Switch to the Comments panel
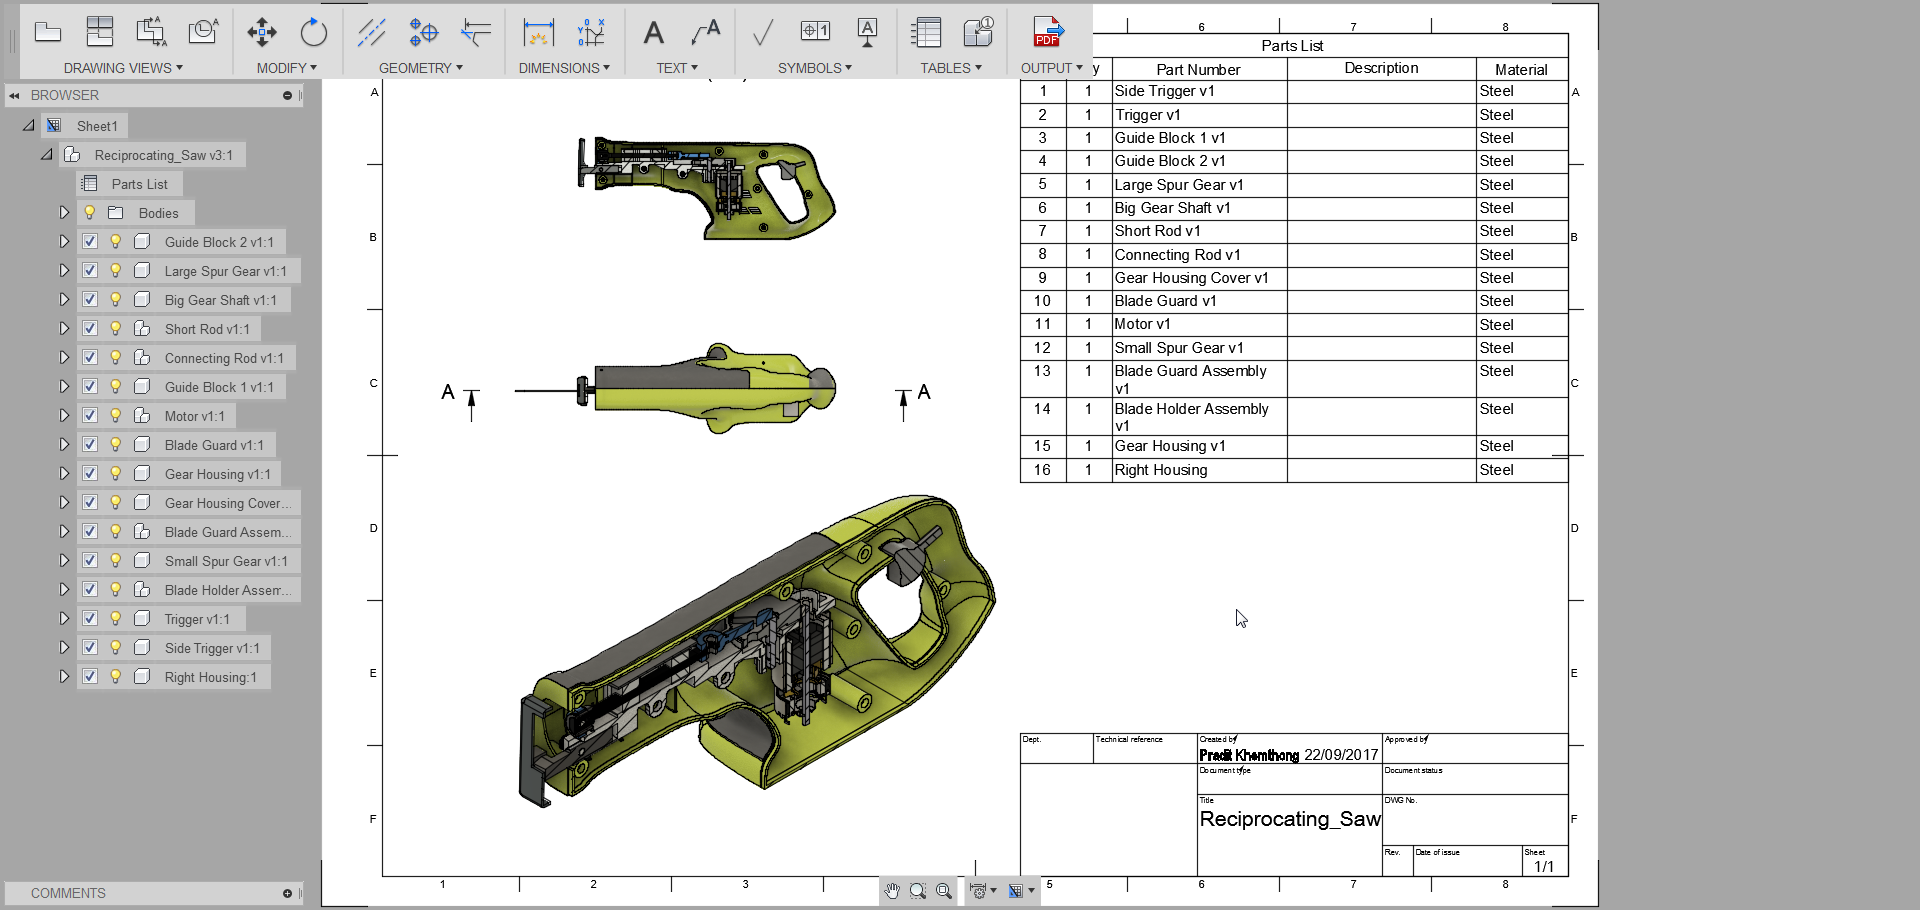This screenshot has width=1920, height=910. (x=67, y=893)
